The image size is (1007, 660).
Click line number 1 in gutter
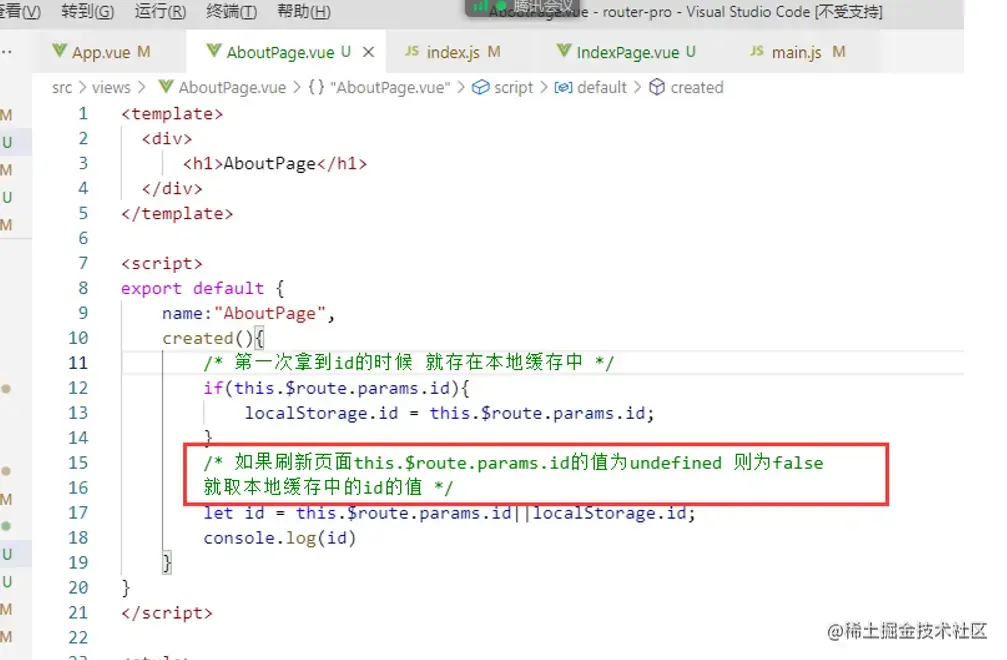point(83,114)
